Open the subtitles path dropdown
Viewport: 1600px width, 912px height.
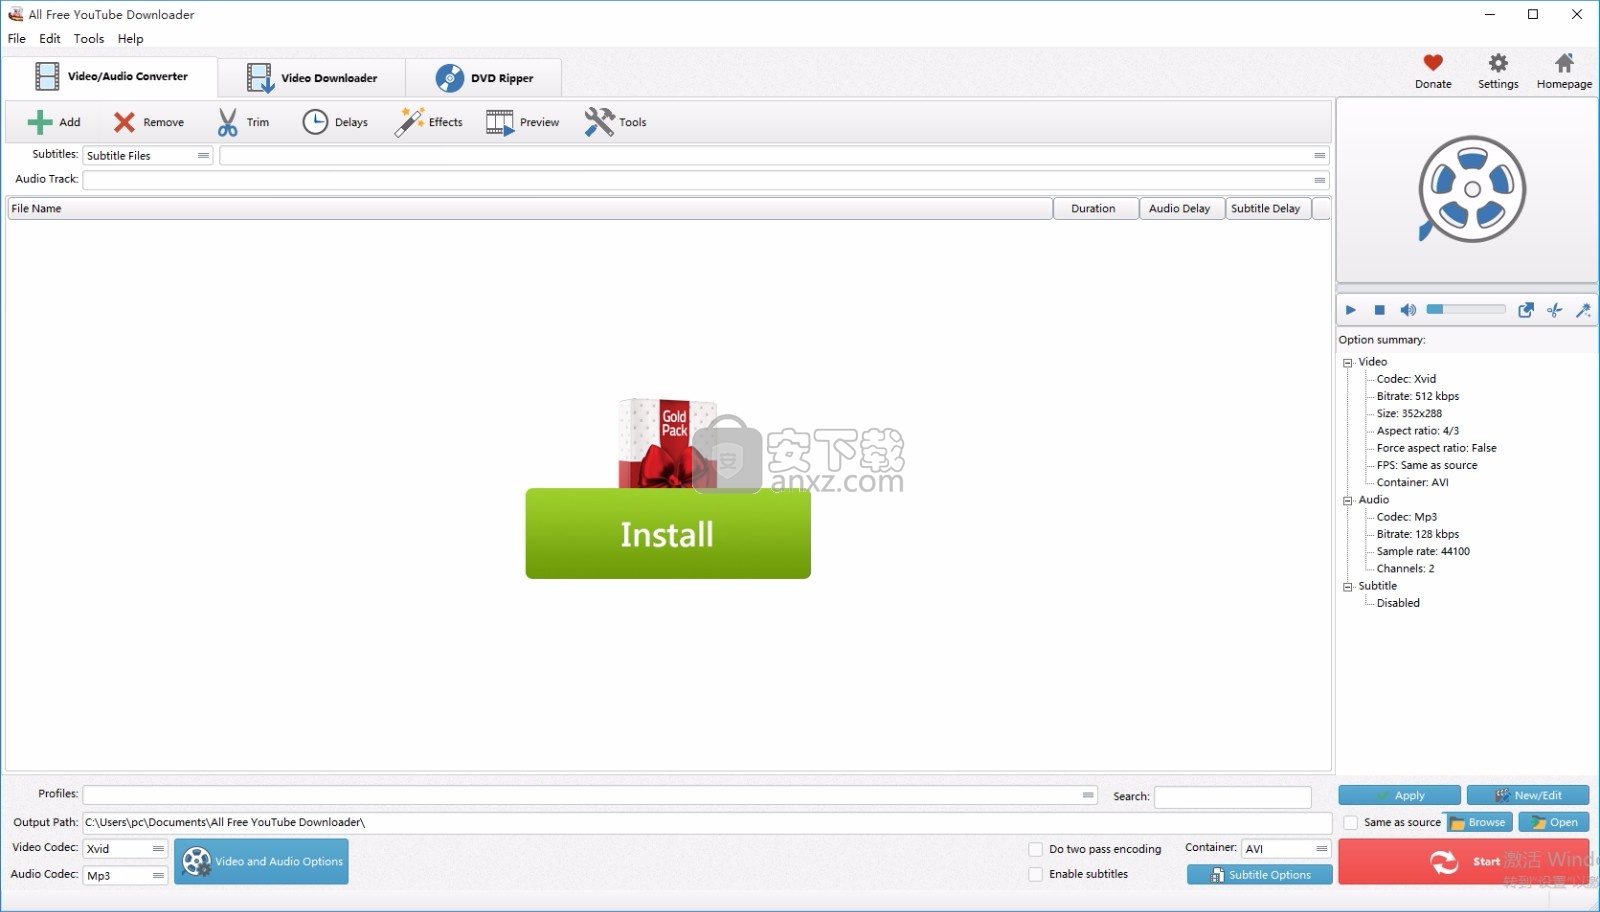point(774,155)
